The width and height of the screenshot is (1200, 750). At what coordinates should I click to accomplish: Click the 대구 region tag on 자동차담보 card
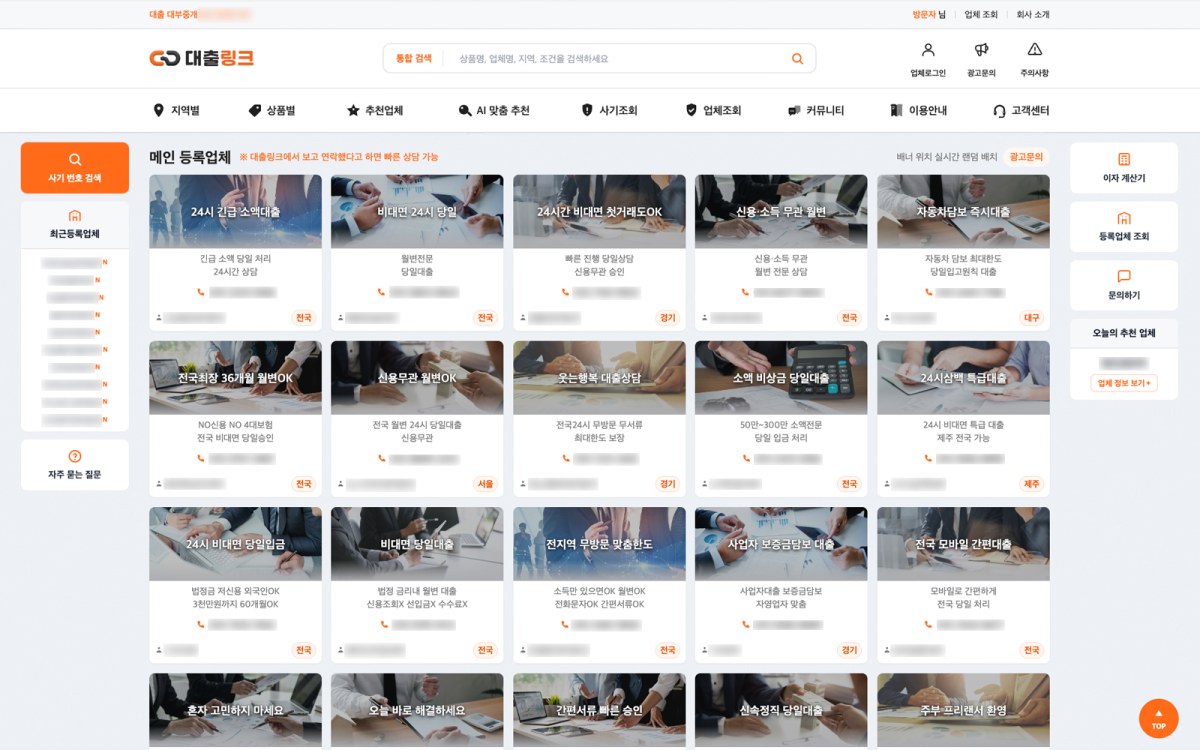point(1031,318)
